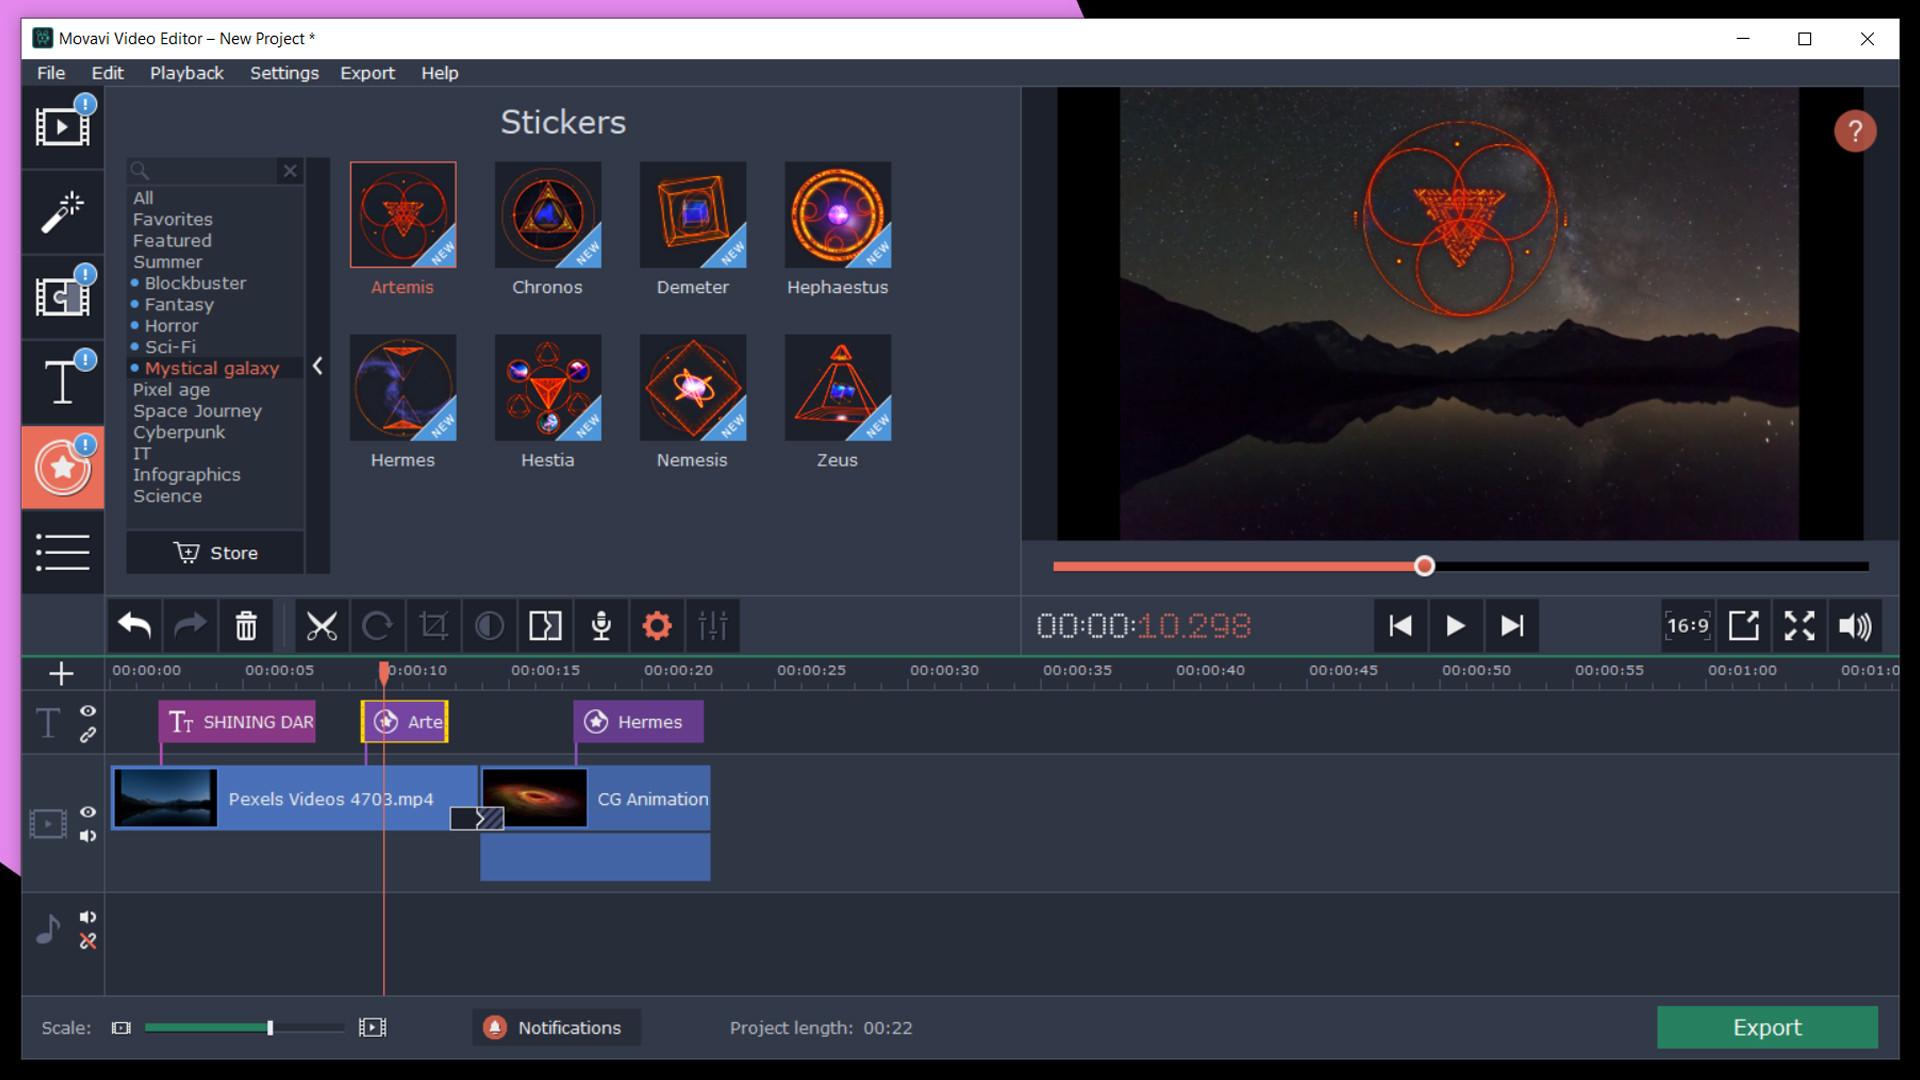Select the Filters (magic wand) tool

click(62, 212)
